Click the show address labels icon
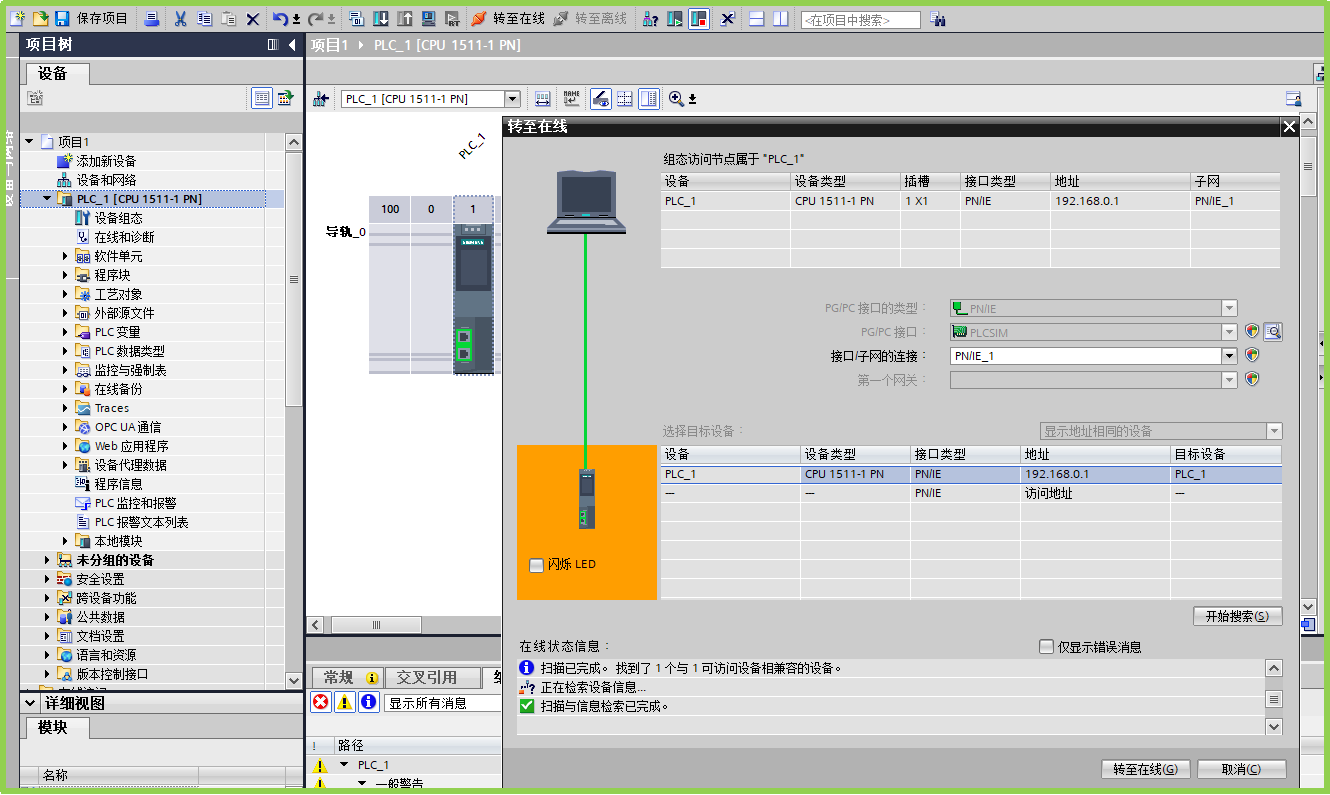 tap(542, 99)
